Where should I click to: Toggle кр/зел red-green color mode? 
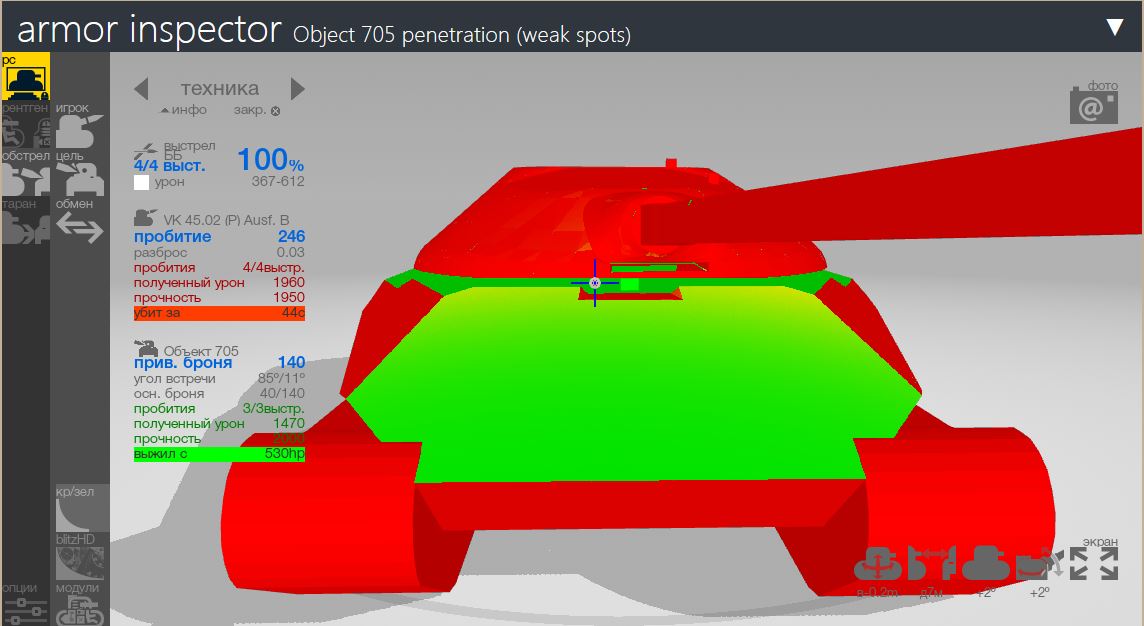click(80, 509)
